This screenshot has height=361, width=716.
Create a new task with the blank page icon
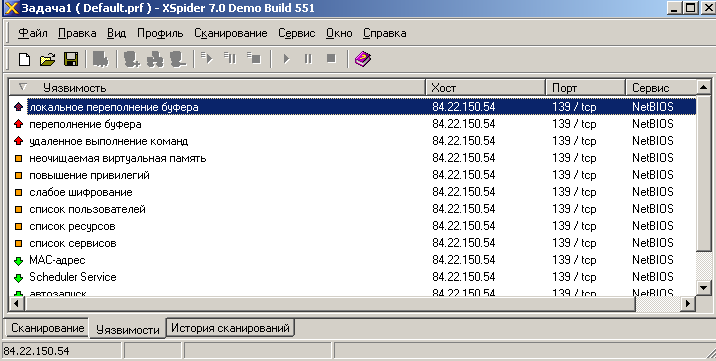pos(24,59)
